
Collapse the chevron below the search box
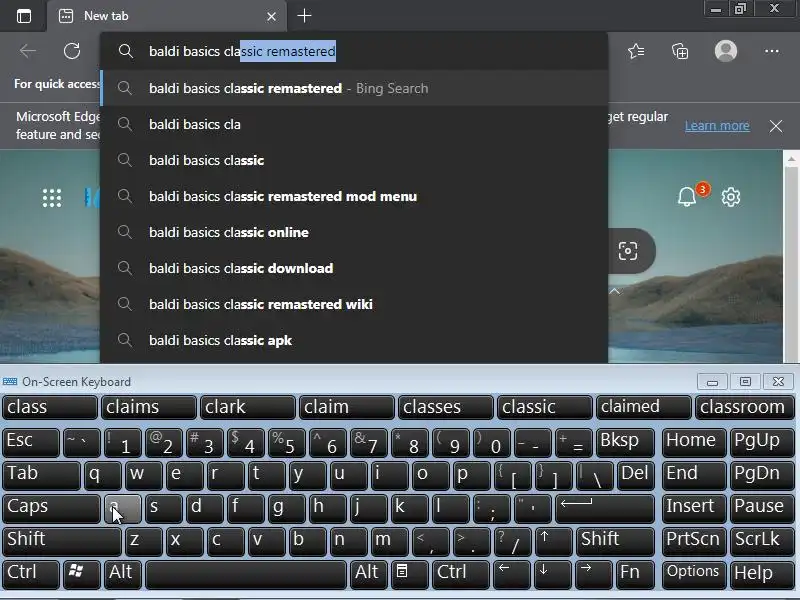point(614,291)
